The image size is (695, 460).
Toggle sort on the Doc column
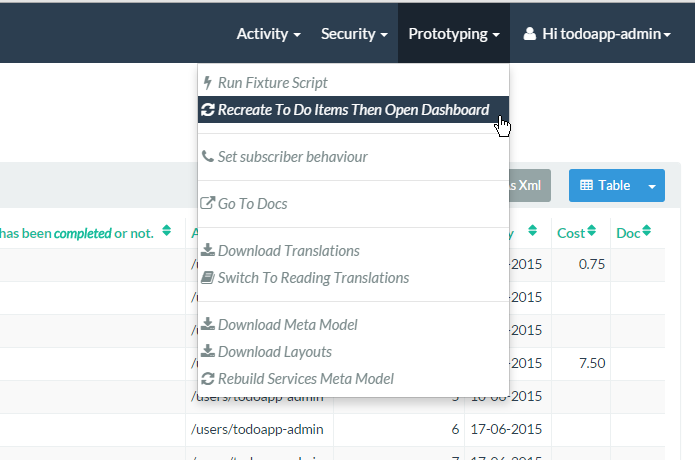click(x=646, y=232)
